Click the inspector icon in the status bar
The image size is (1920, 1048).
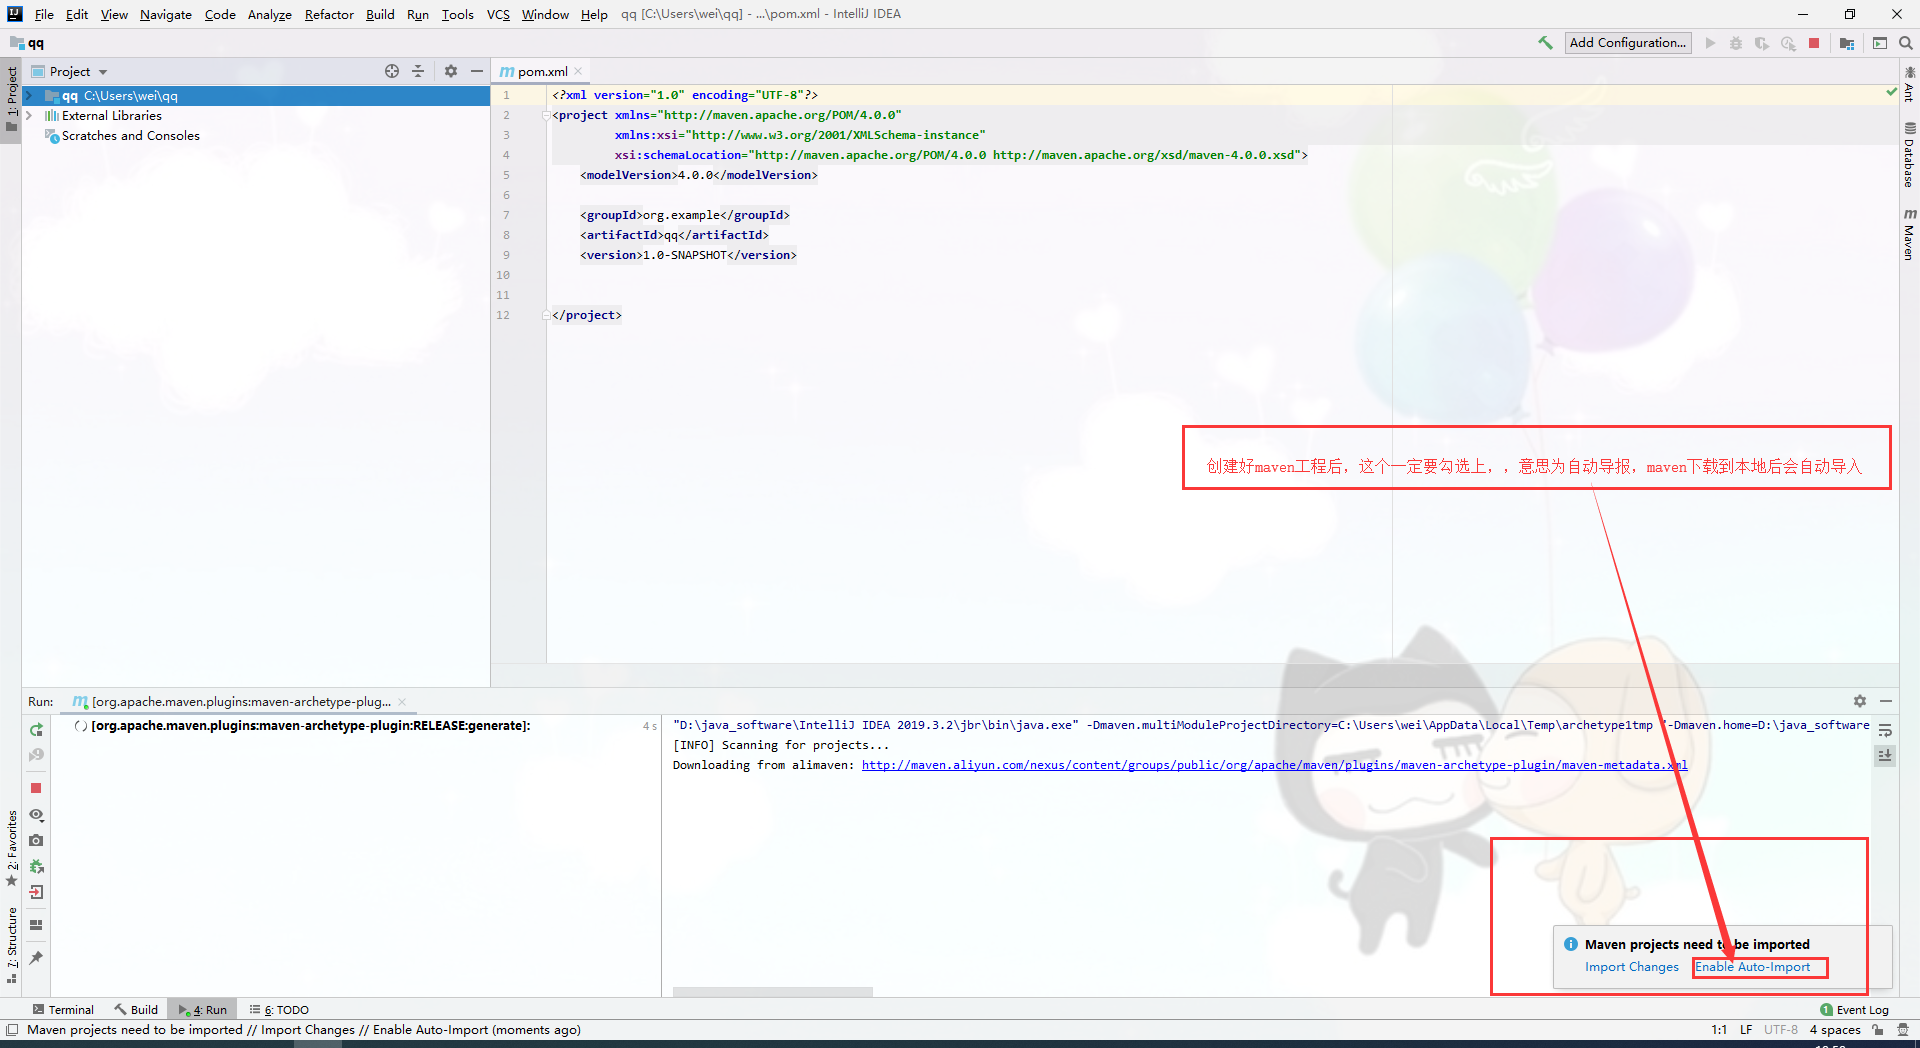[x=1902, y=1029]
